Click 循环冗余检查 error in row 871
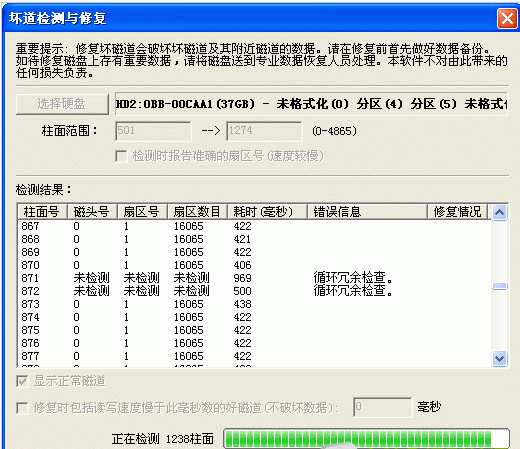This screenshot has height=449, width=520. coord(353,278)
